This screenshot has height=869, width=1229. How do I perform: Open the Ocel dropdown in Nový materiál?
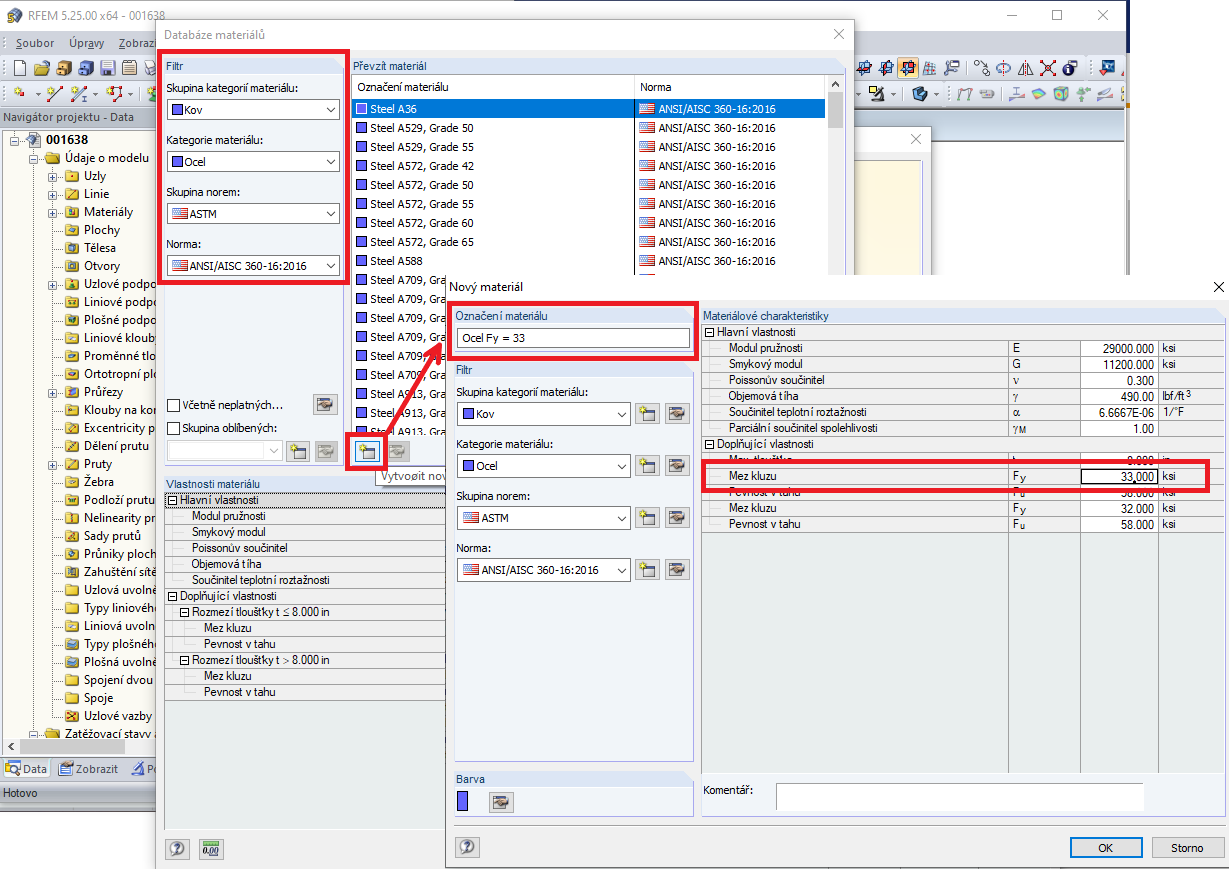(543, 465)
